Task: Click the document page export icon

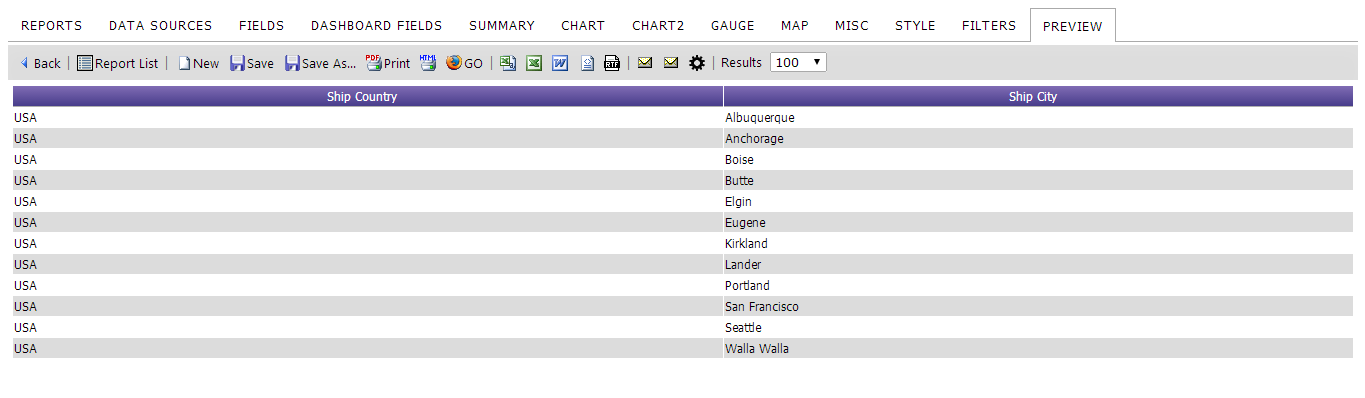Action: point(588,63)
